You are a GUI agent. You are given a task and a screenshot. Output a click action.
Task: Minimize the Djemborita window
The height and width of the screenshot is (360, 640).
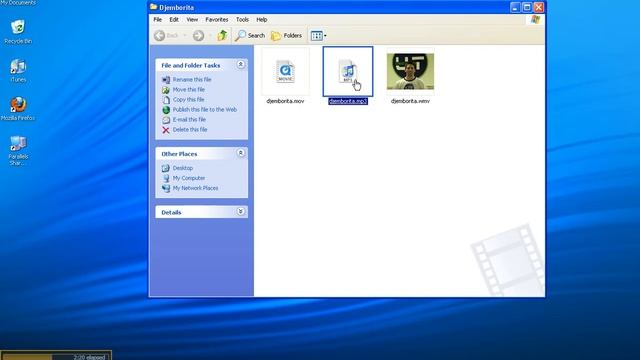[x=515, y=7]
